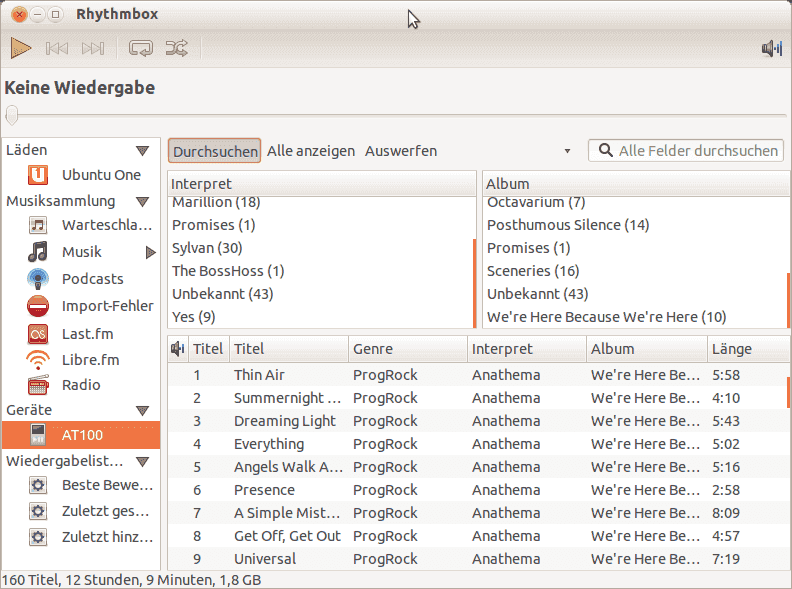Open the Import-Fehler error icon
Image resolution: width=792 pixels, height=589 pixels.
(x=38, y=306)
